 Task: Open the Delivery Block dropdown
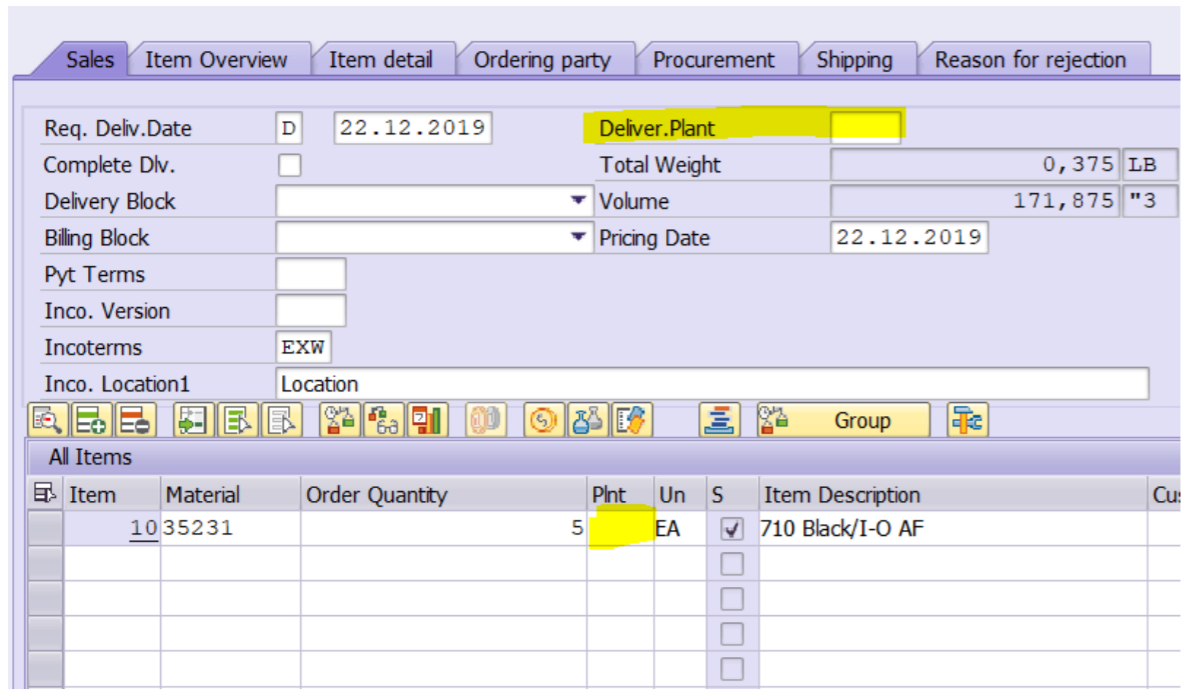point(577,201)
